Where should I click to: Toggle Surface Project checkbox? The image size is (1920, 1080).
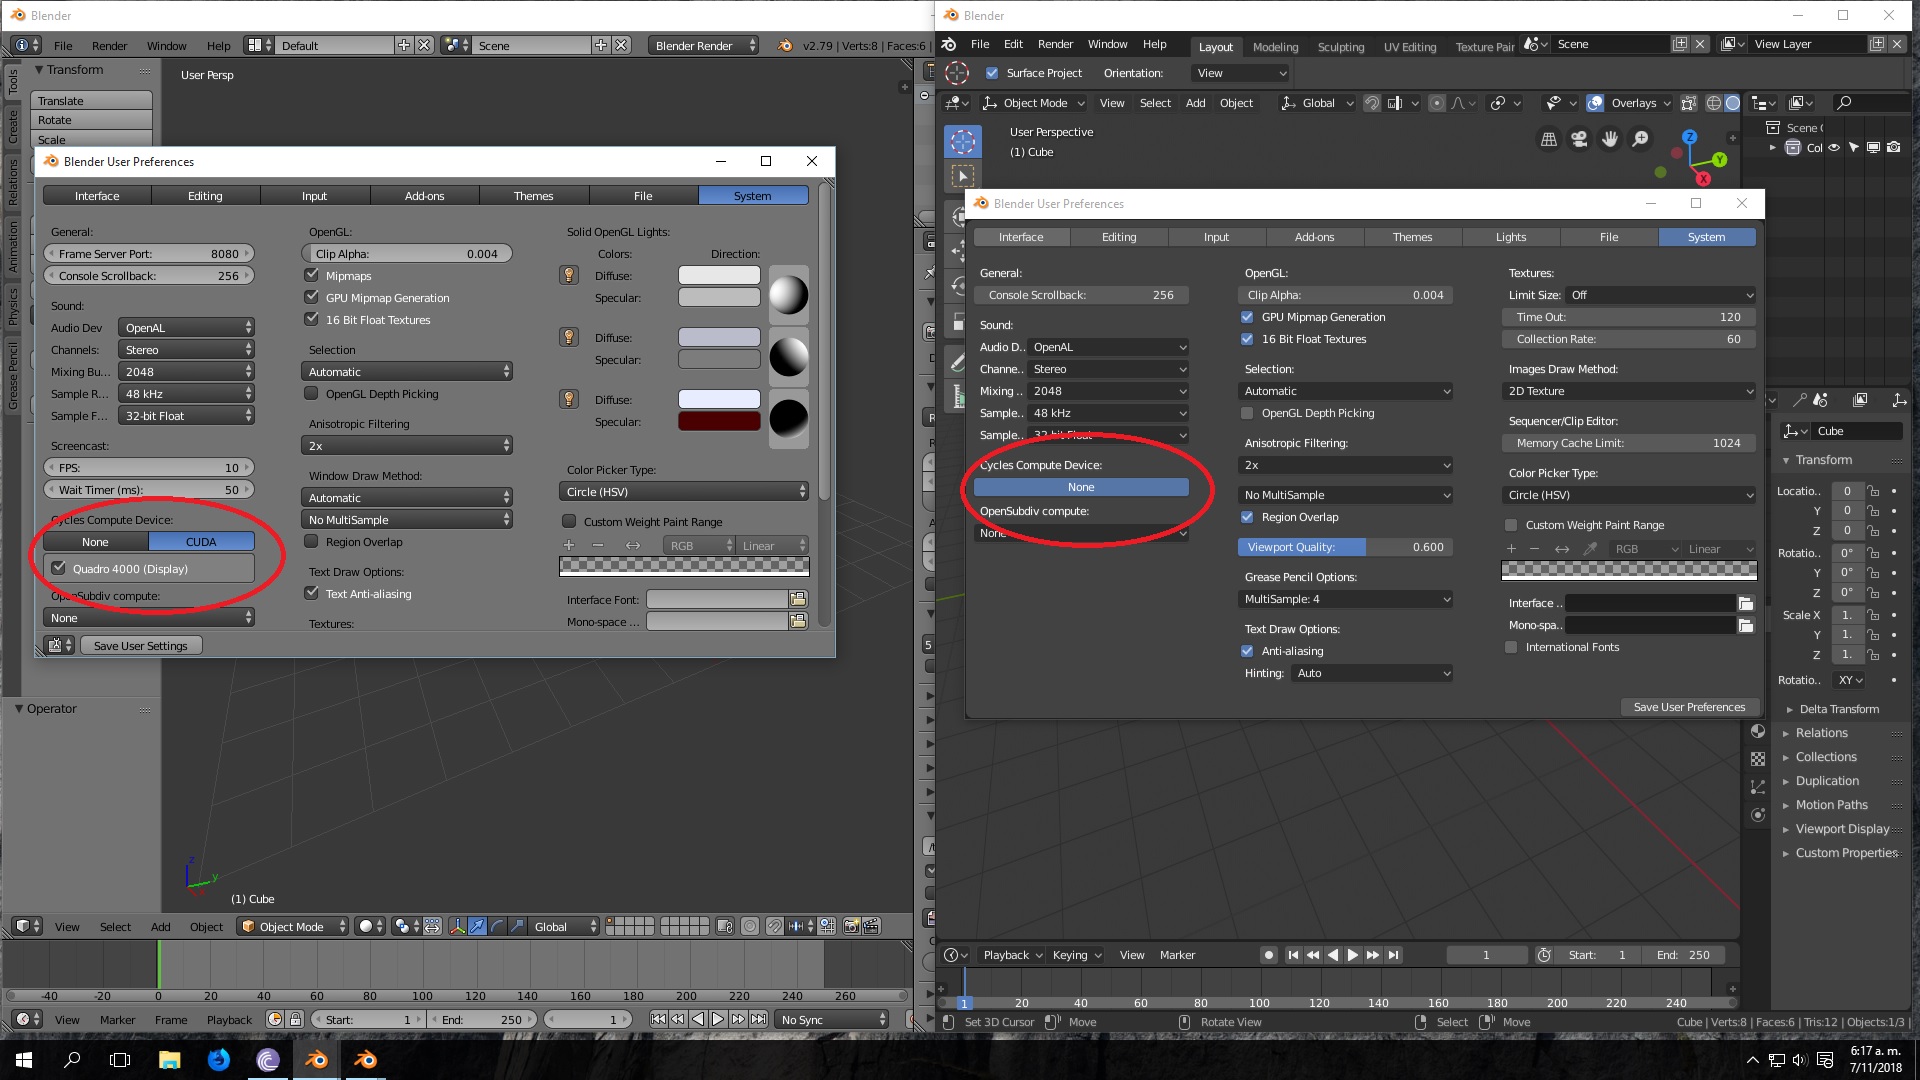coord(992,73)
